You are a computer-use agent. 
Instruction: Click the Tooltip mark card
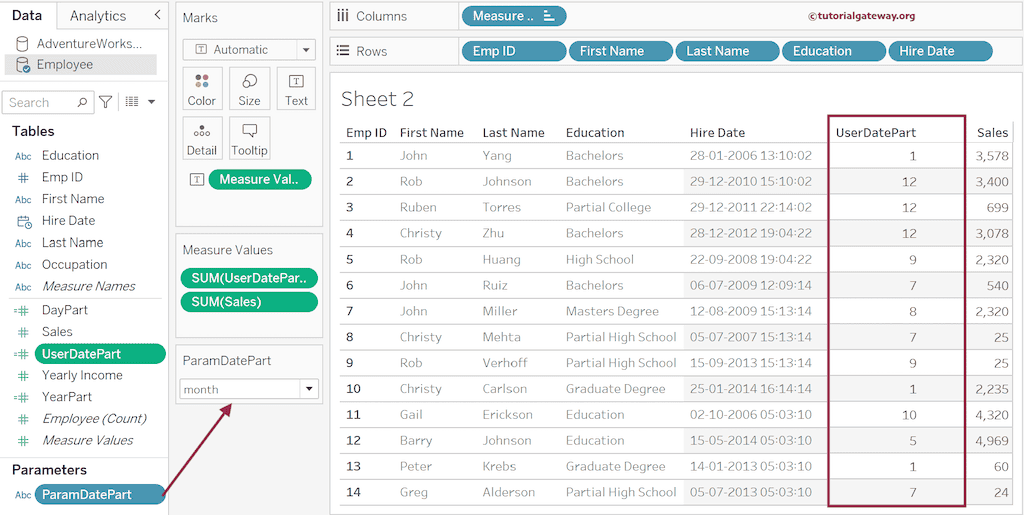tap(249, 138)
